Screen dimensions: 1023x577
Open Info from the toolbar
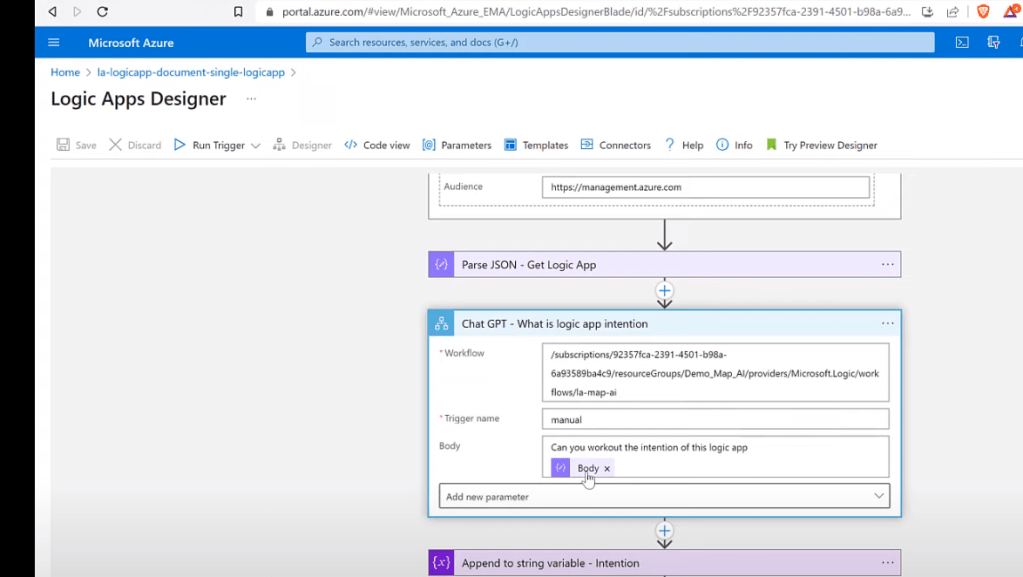coord(735,145)
